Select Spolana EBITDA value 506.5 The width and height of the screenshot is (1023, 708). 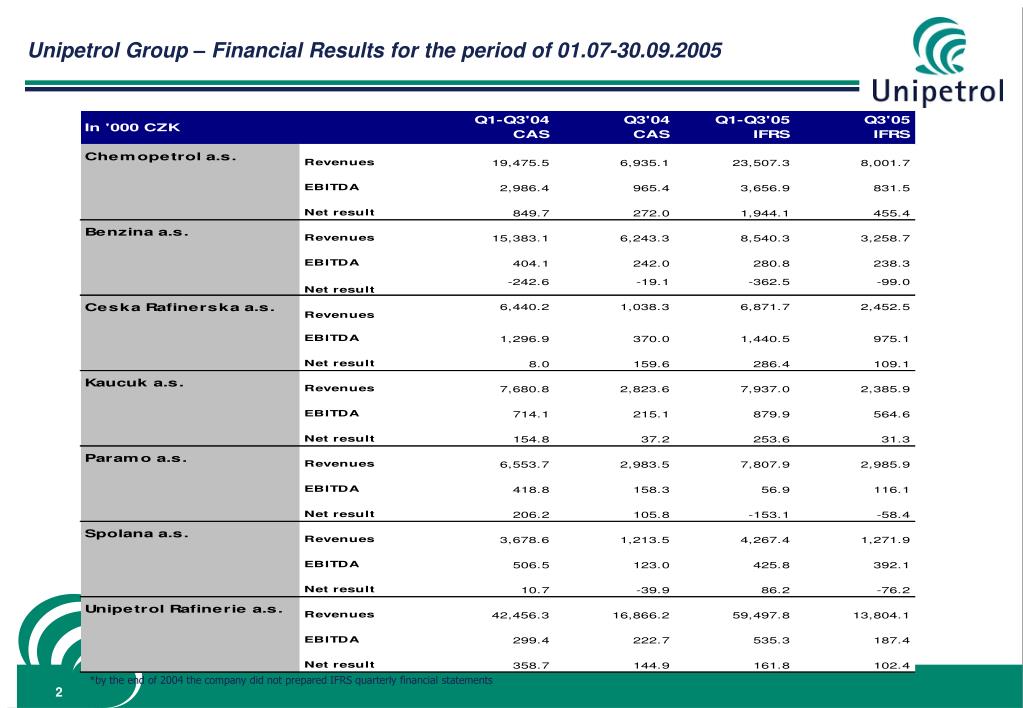(x=531, y=565)
